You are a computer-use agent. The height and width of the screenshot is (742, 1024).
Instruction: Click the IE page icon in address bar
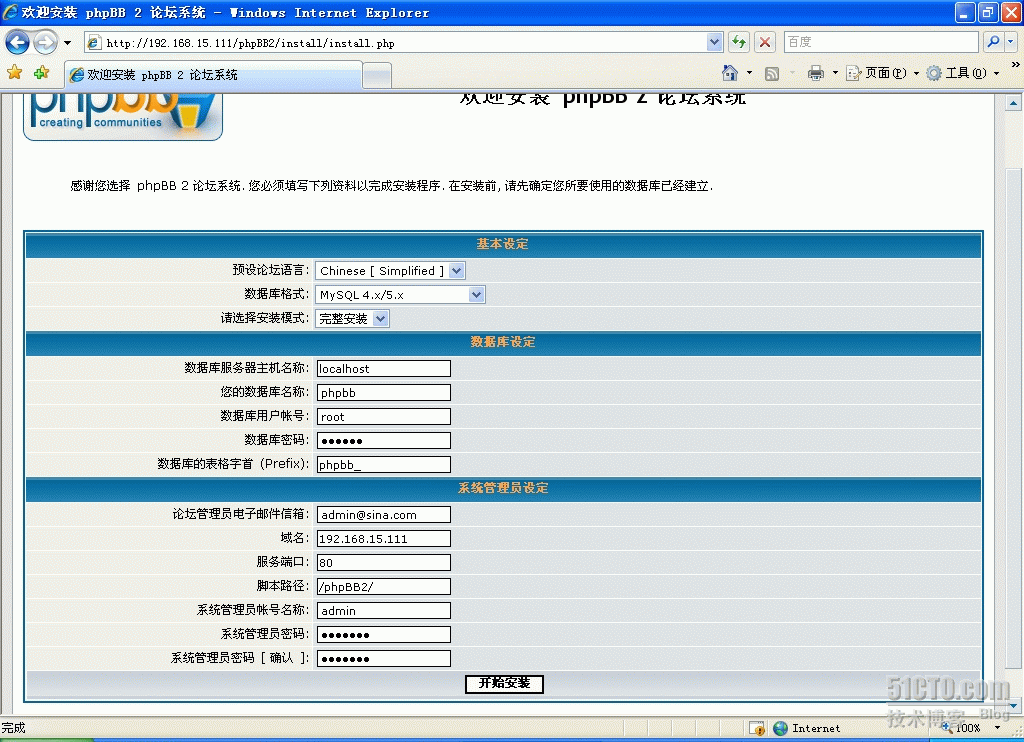[94, 43]
